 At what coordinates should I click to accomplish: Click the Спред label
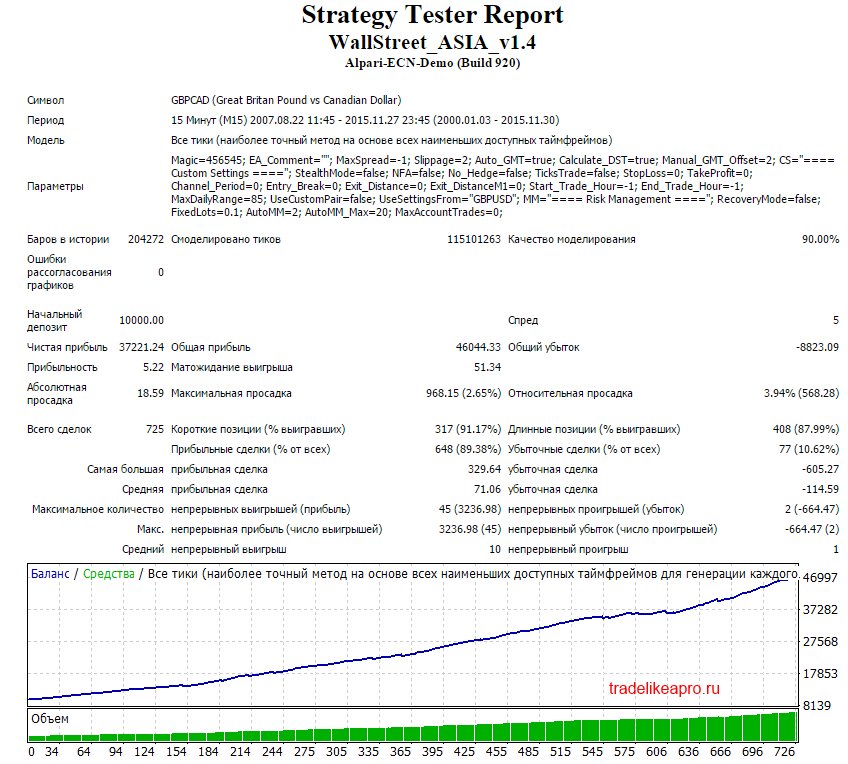(522, 320)
